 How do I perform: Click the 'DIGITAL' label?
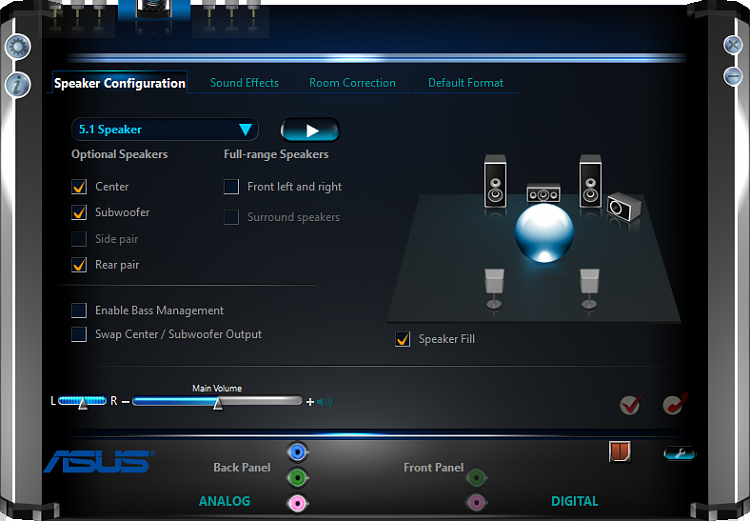[x=574, y=501]
